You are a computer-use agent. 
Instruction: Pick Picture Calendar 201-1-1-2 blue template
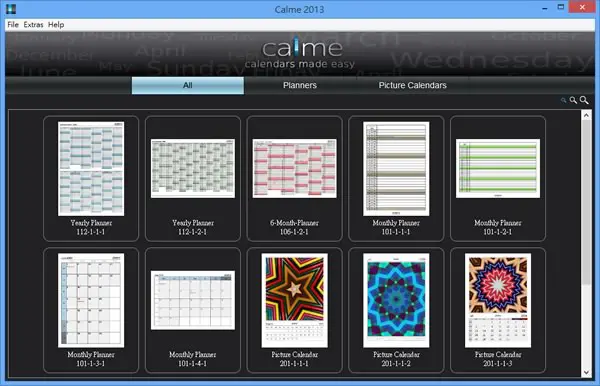point(396,310)
